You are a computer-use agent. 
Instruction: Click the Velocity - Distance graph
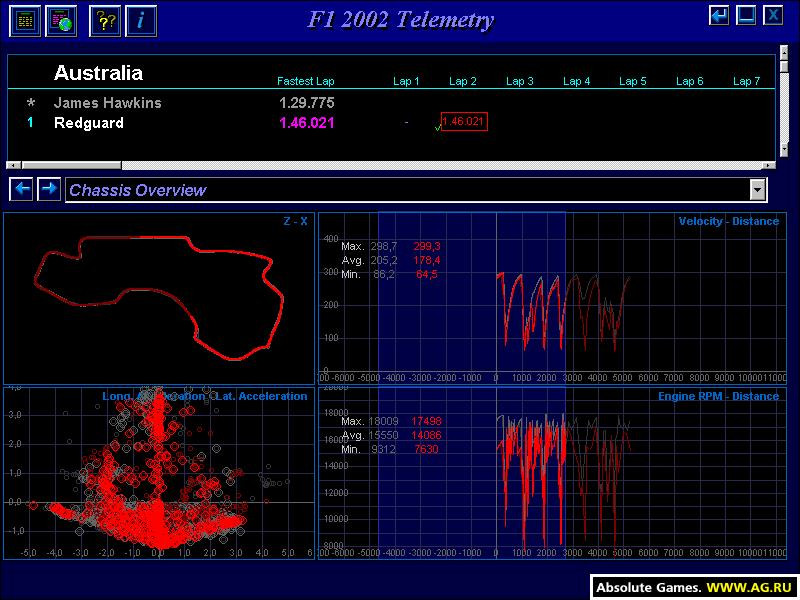553,298
